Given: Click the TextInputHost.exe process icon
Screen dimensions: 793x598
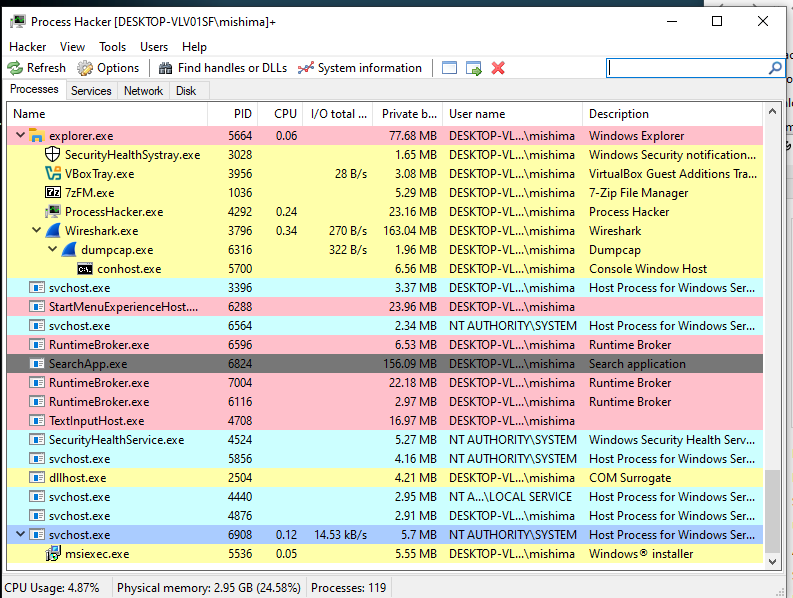Looking at the screenshot, I should pyautogui.click(x=36, y=421).
